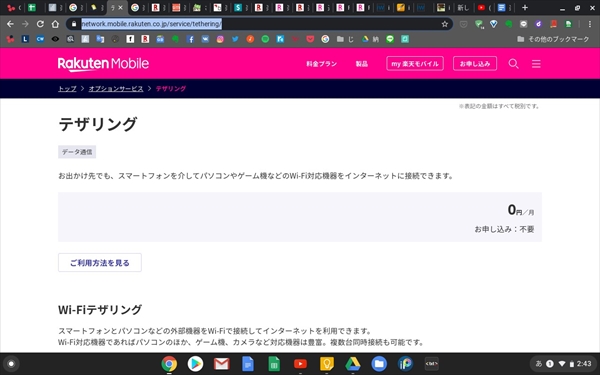Open Google Sheets from the shelf
Image resolution: width=600 pixels, height=375 pixels.
pos(274,364)
